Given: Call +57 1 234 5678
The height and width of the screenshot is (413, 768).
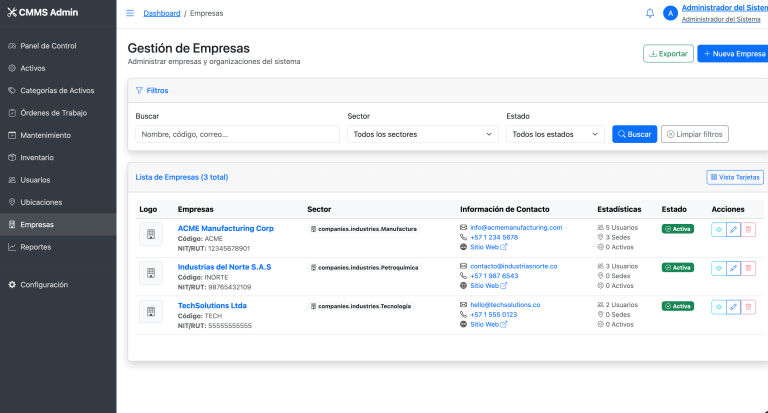Looking at the screenshot, I should (494, 237).
